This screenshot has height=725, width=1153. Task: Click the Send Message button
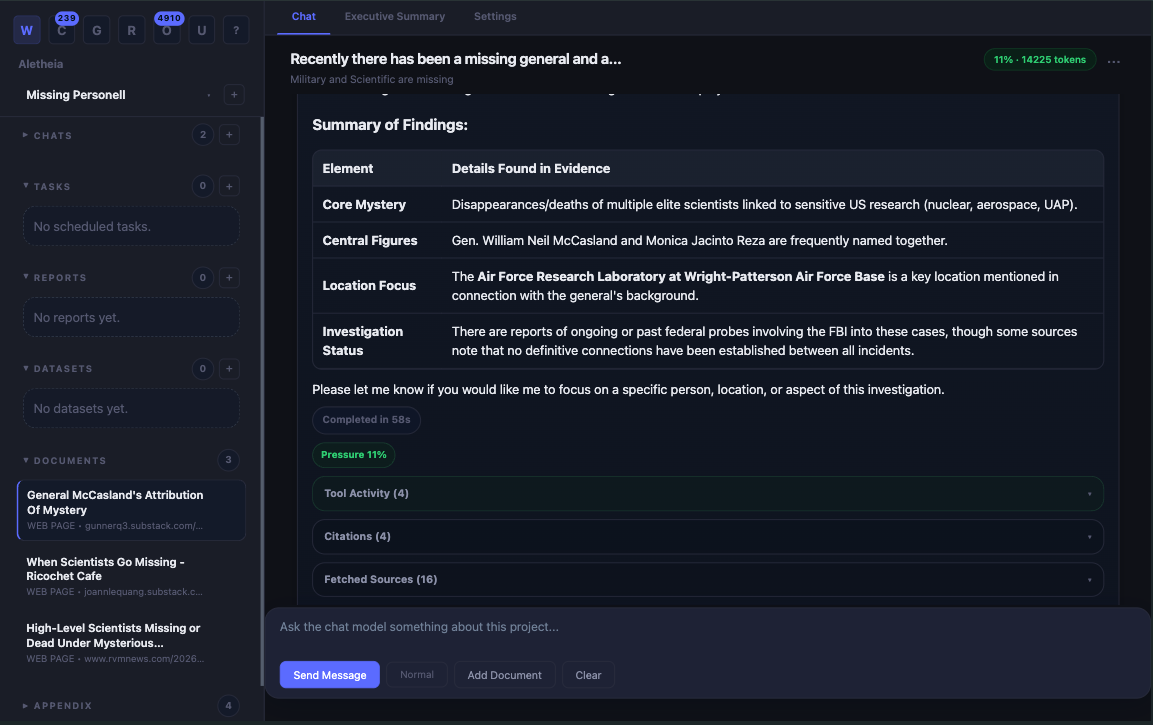(x=329, y=675)
